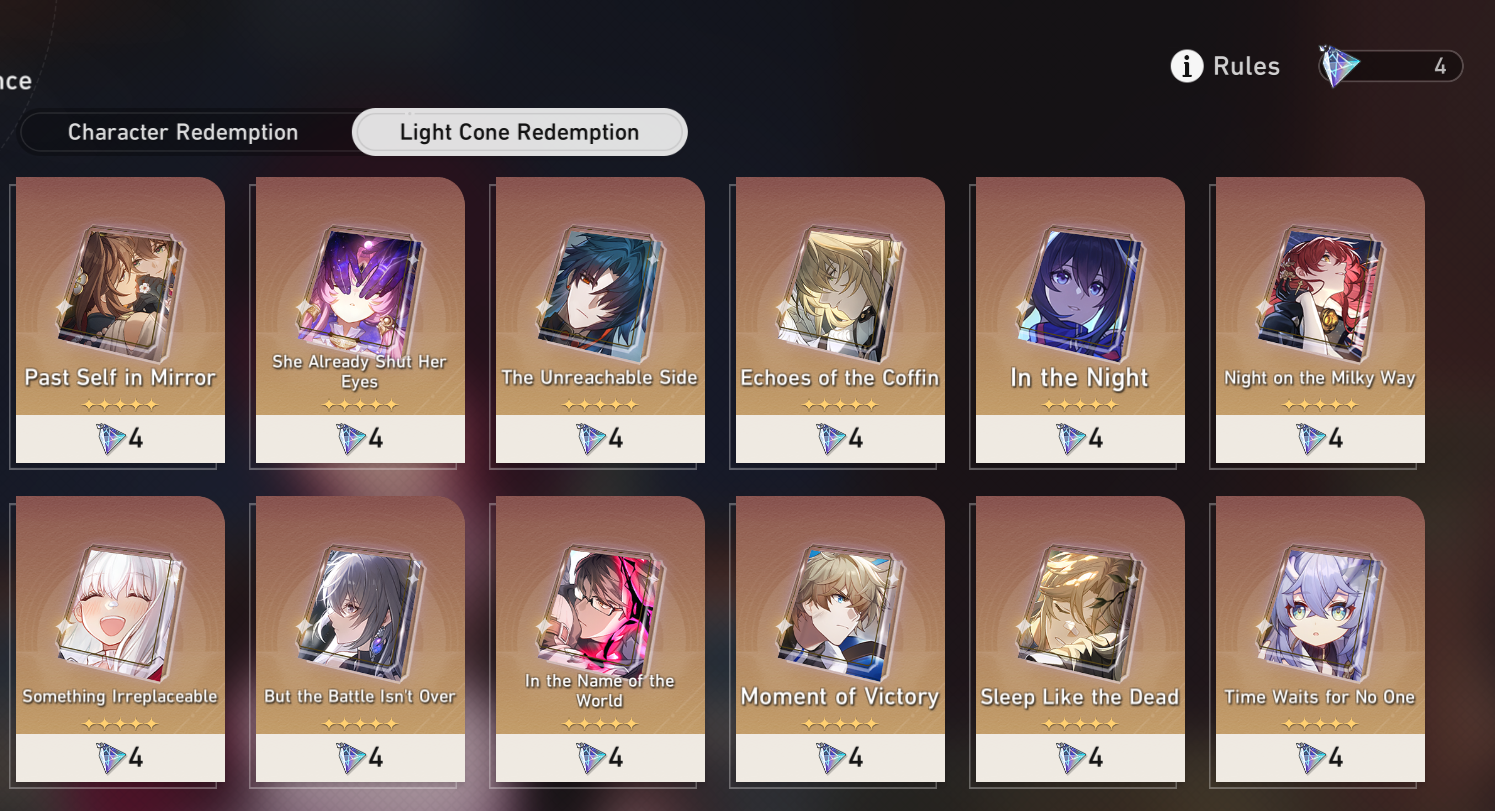This screenshot has height=811, width=1495.
Task: Select the Light Cone Redemption tab
Action: pos(519,132)
